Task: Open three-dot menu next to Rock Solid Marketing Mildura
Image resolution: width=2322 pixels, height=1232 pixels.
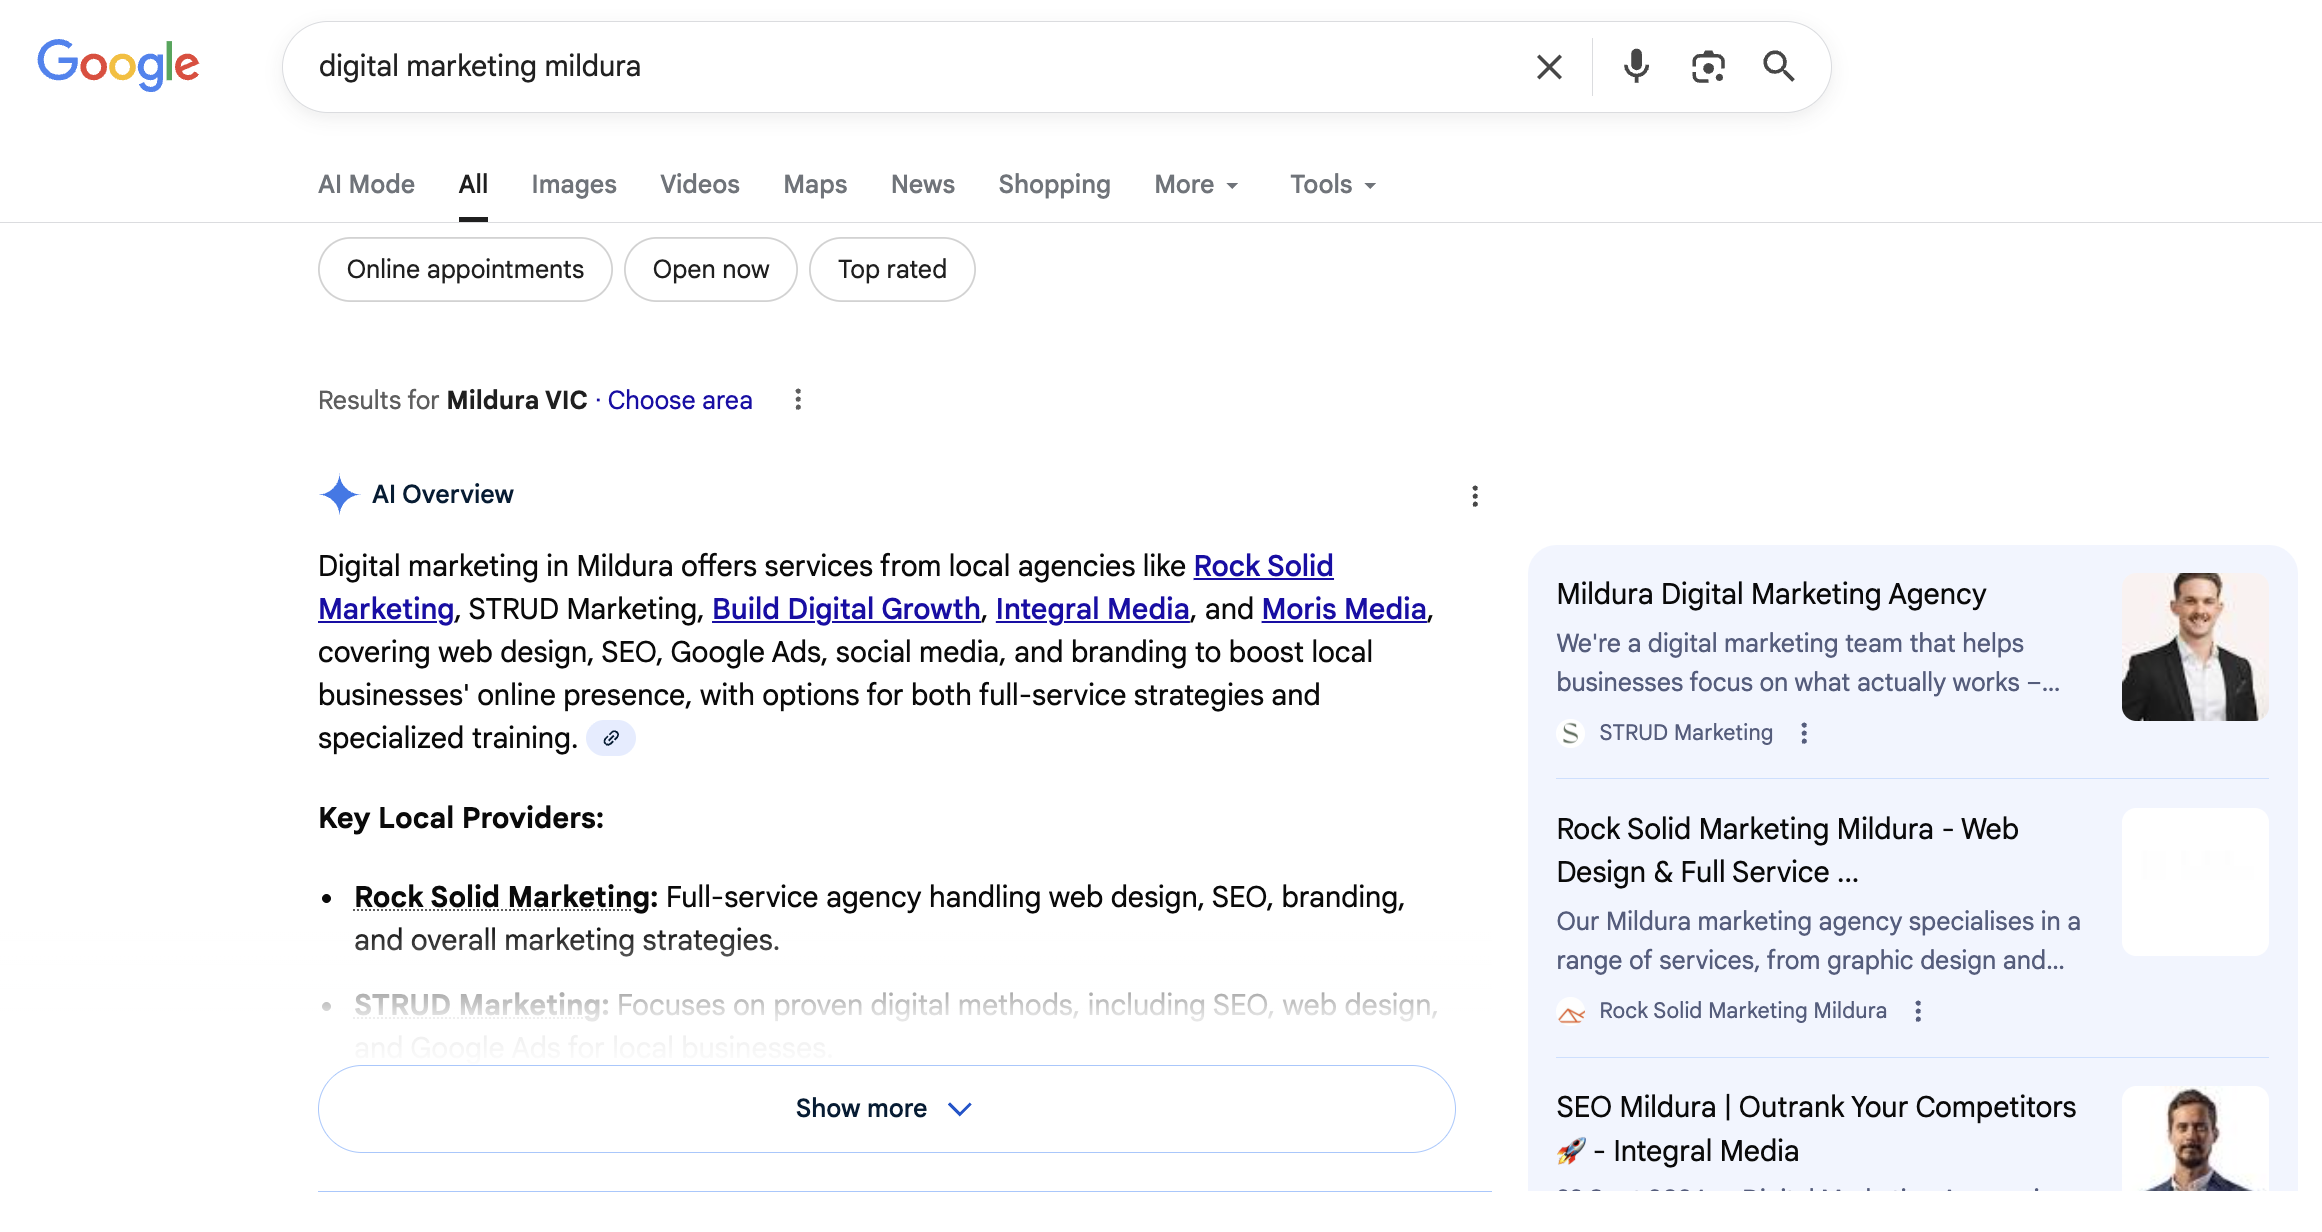Action: tap(1918, 1011)
